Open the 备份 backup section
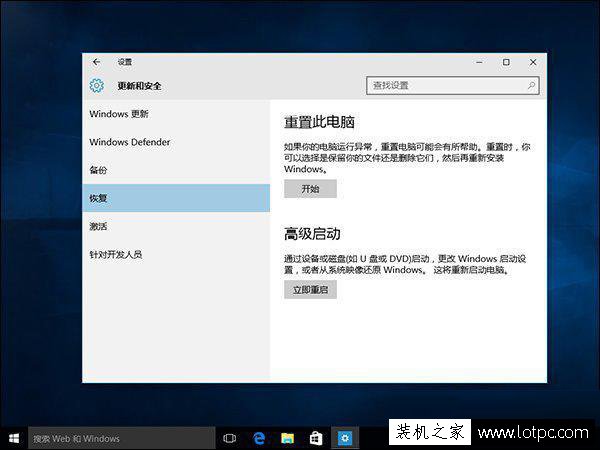600x450 pixels. [x=176, y=170]
